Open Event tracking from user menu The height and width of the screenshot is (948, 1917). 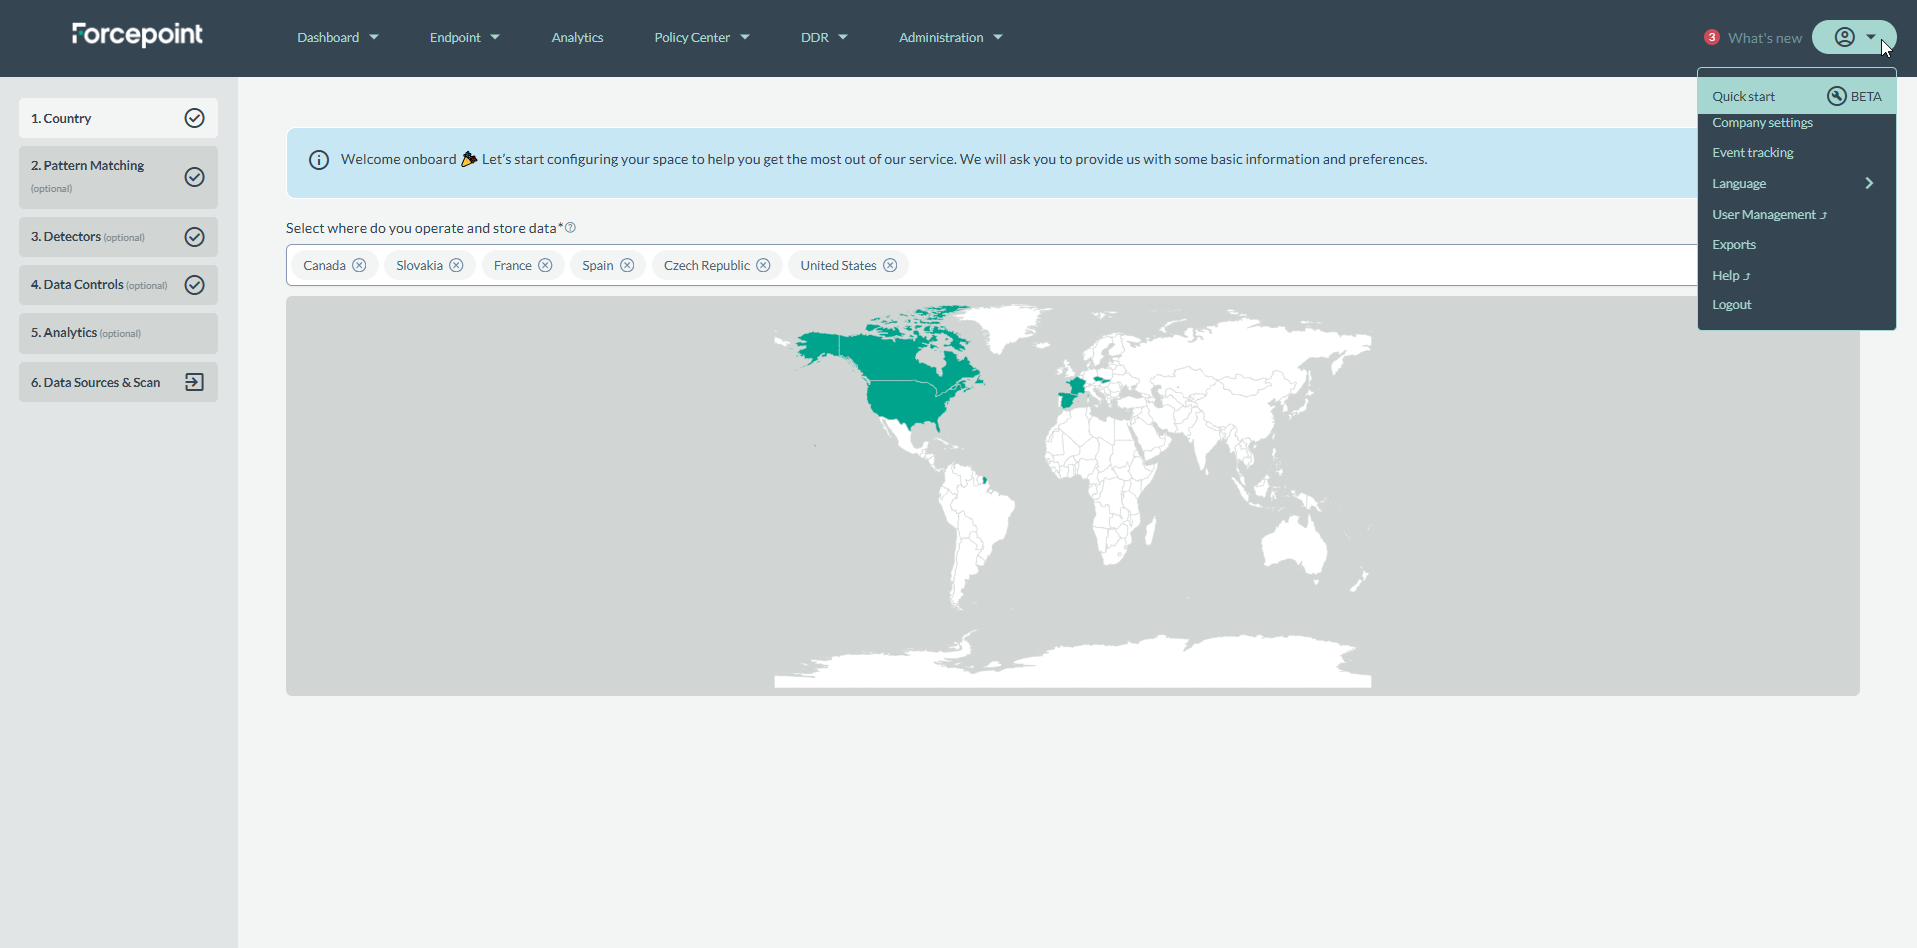[1752, 152]
